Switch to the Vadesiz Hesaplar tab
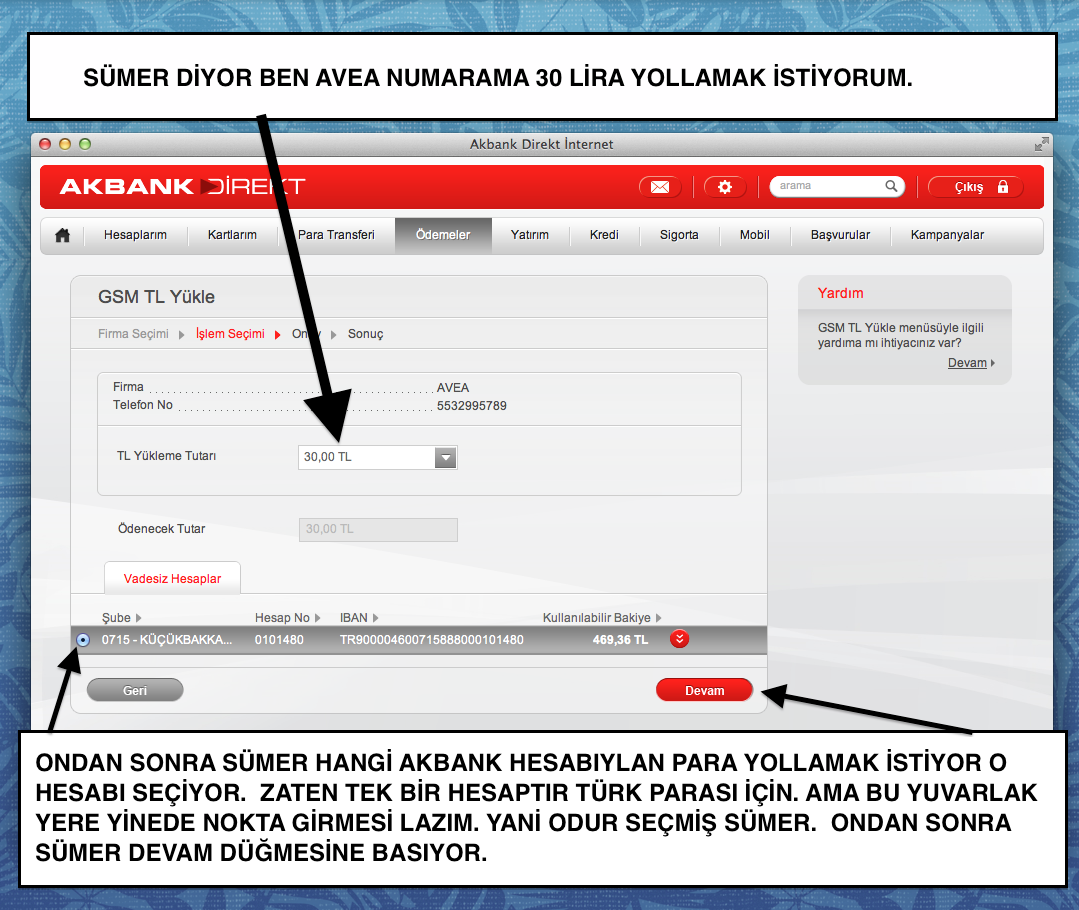 pos(173,578)
